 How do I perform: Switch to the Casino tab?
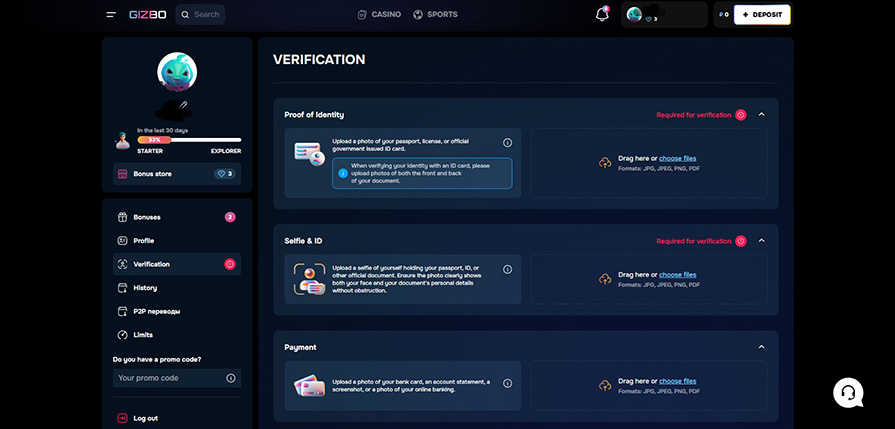pos(379,15)
